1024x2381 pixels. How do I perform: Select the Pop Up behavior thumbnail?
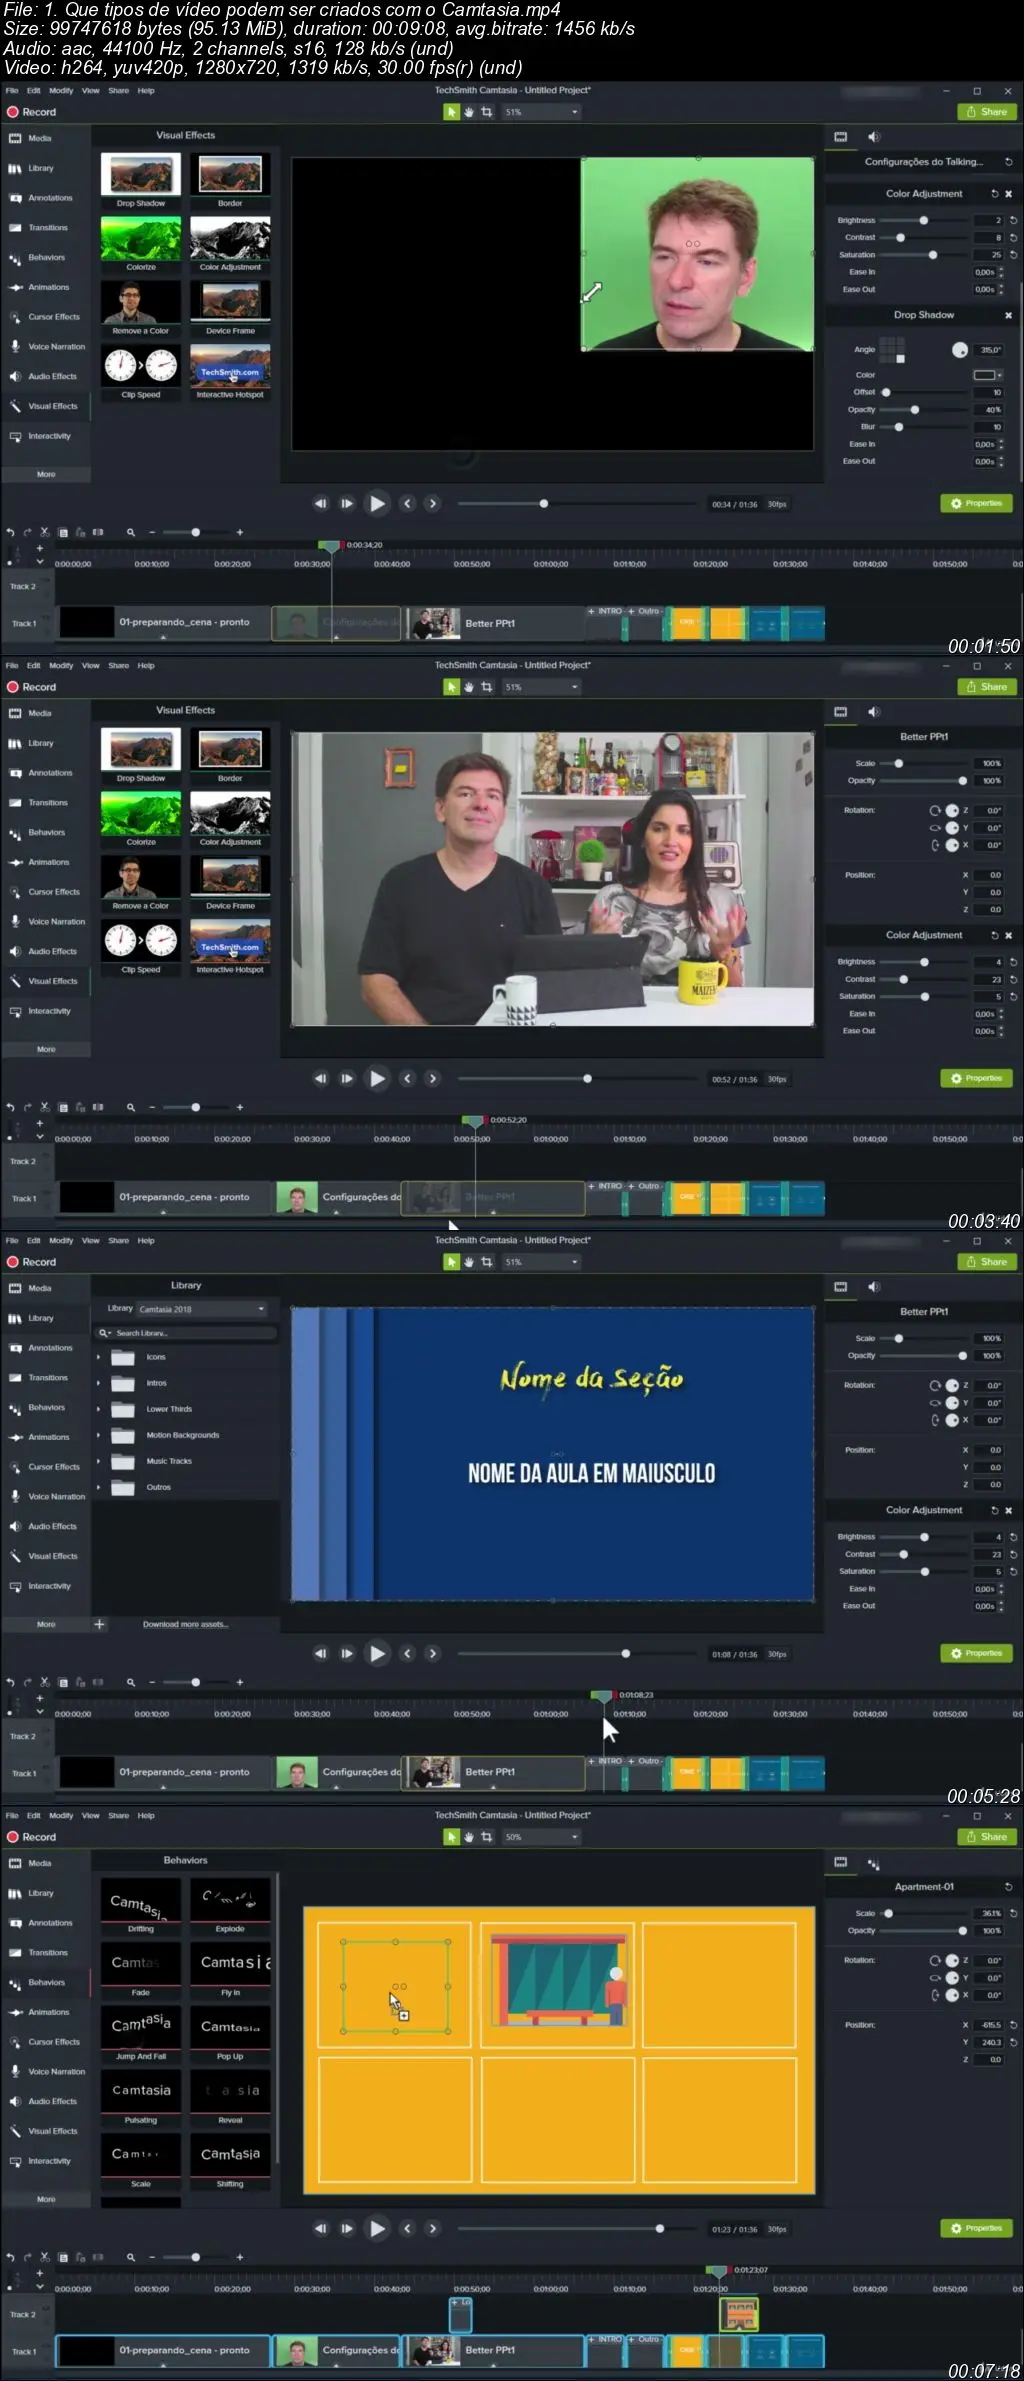[x=230, y=2027]
